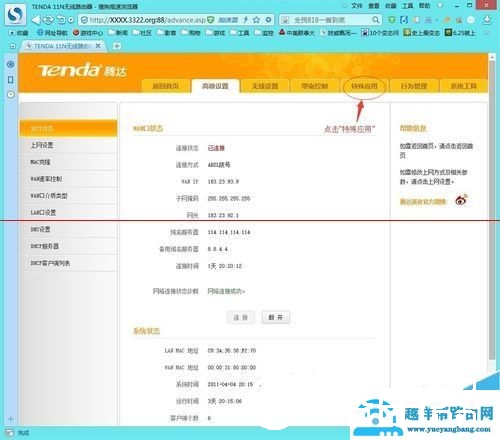Click the browser search box
Viewport: 500px width, 440px height.
pyautogui.click(x=330, y=20)
